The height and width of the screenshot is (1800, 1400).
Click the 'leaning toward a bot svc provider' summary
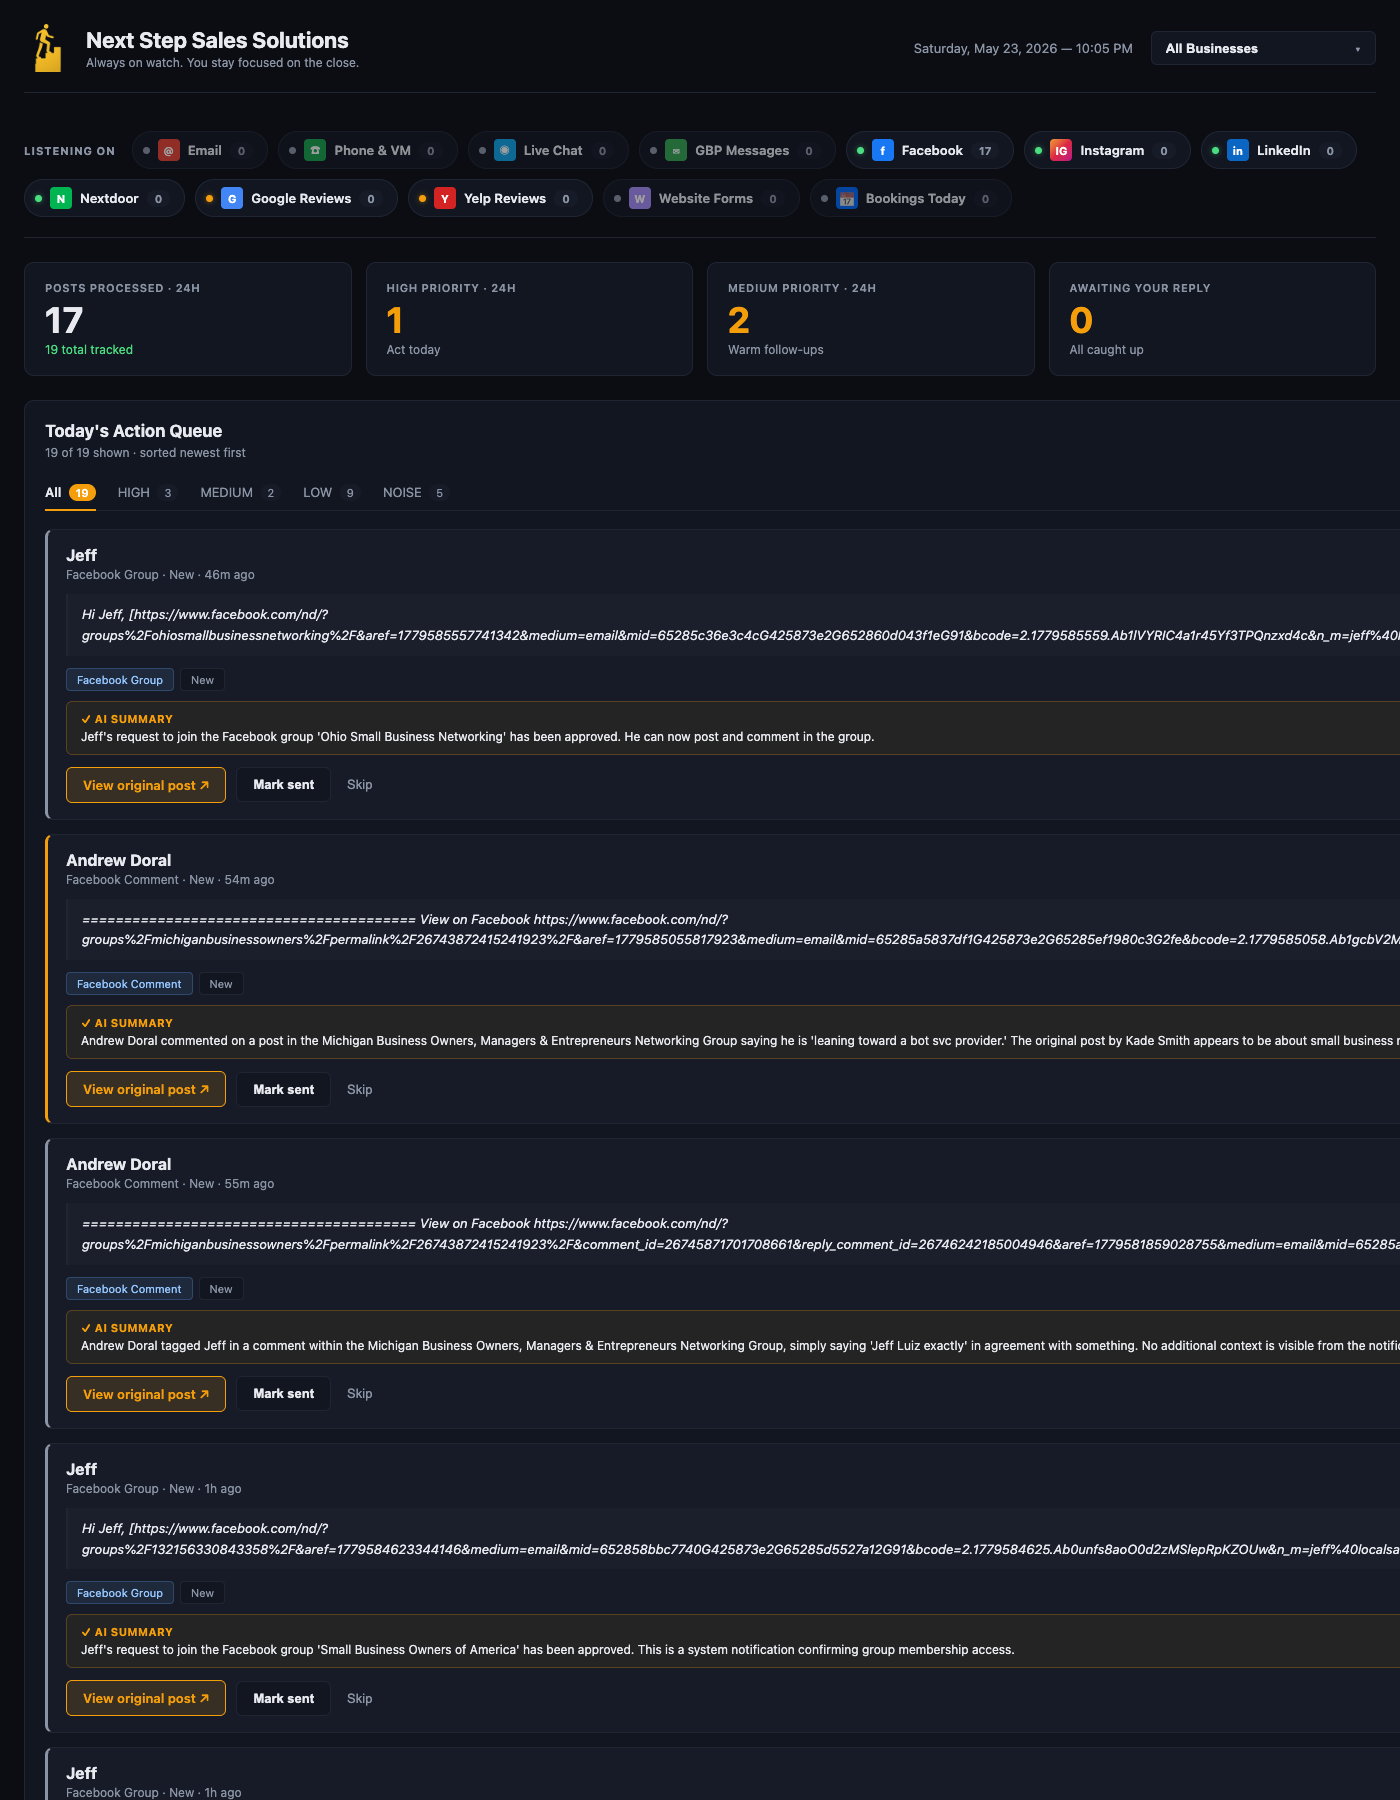[x=740, y=1041]
